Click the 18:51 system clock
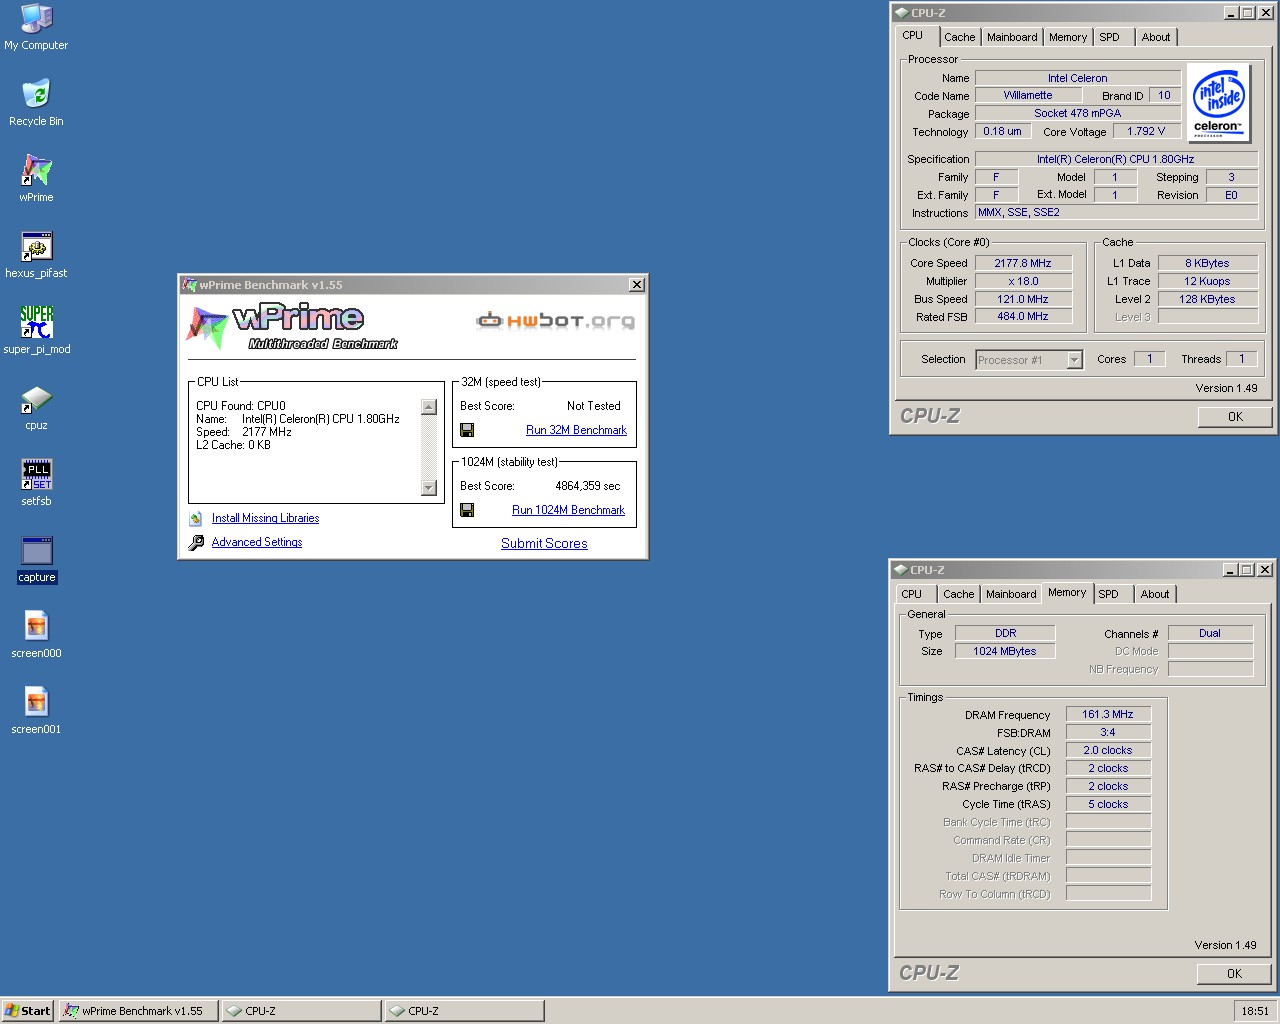The image size is (1280, 1024). pos(1255,1011)
